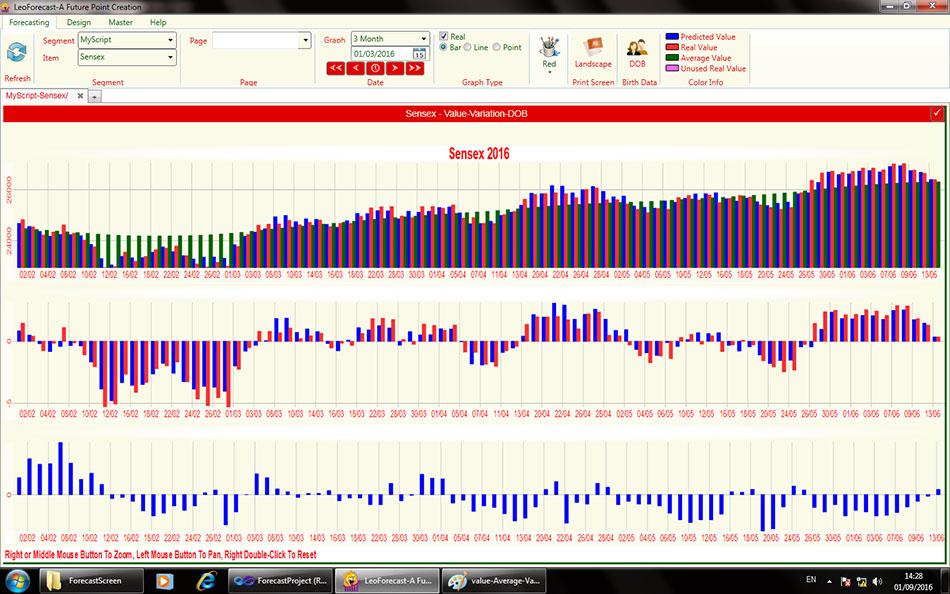Click the red Real Value color swatch
This screenshot has height=594, width=950.
point(671,47)
